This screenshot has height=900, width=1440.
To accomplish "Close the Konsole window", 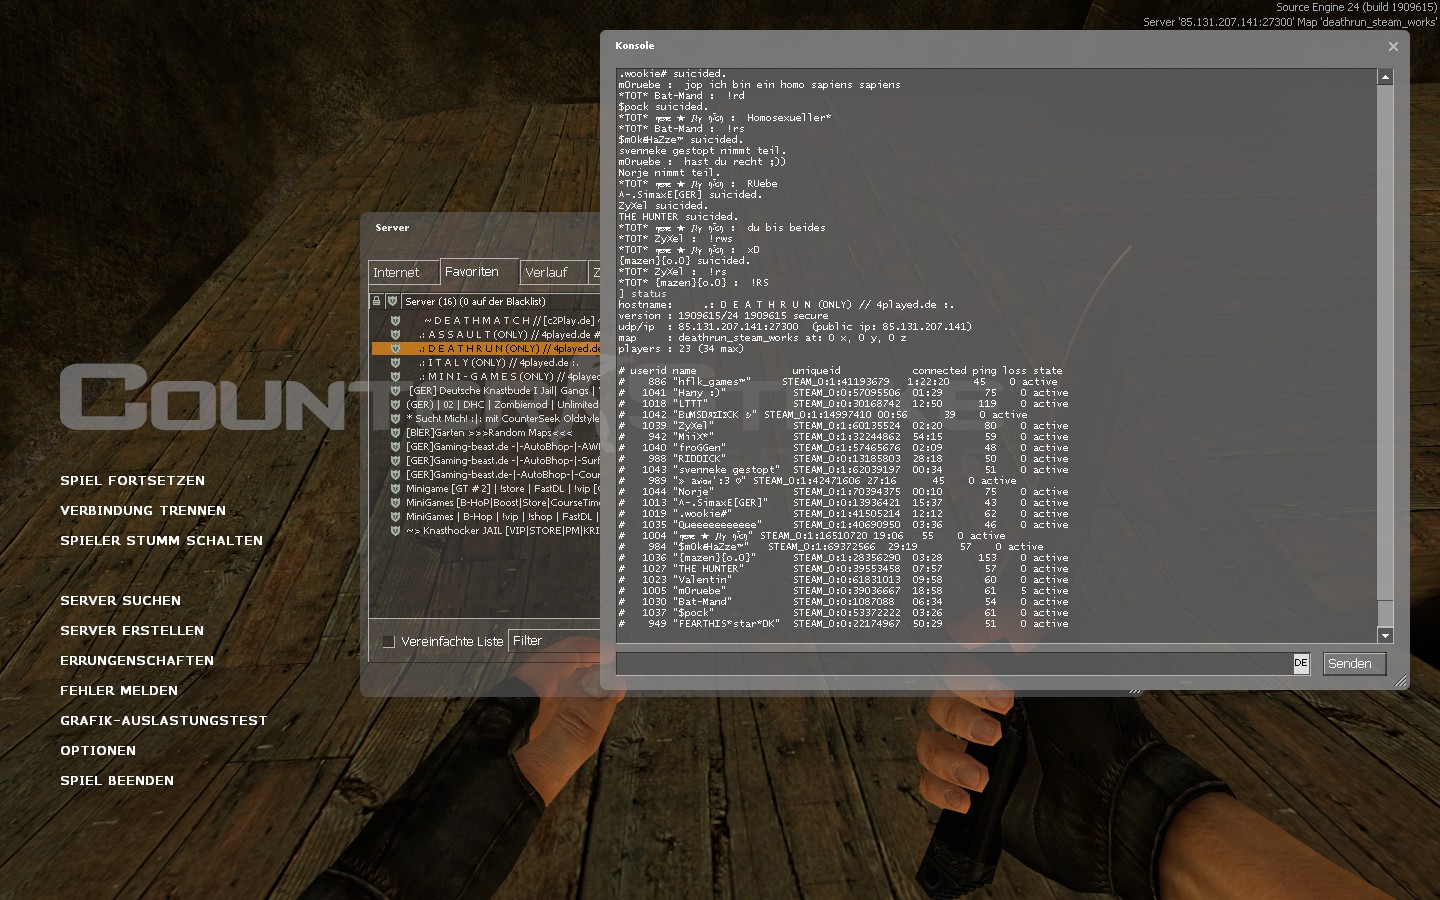I will pyautogui.click(x=1393, y=46).
